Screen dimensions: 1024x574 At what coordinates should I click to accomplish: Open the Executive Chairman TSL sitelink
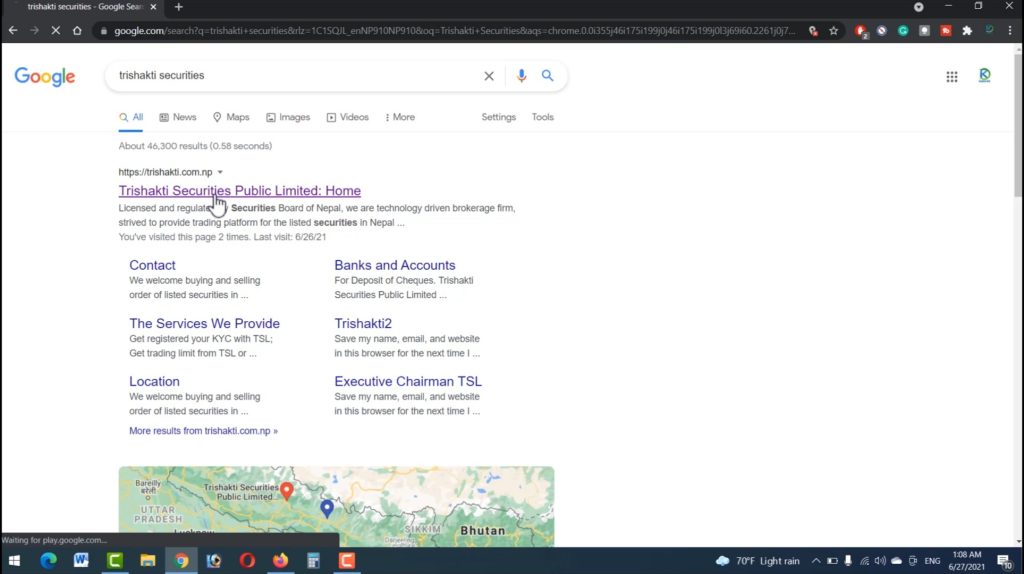click(408, 381)
